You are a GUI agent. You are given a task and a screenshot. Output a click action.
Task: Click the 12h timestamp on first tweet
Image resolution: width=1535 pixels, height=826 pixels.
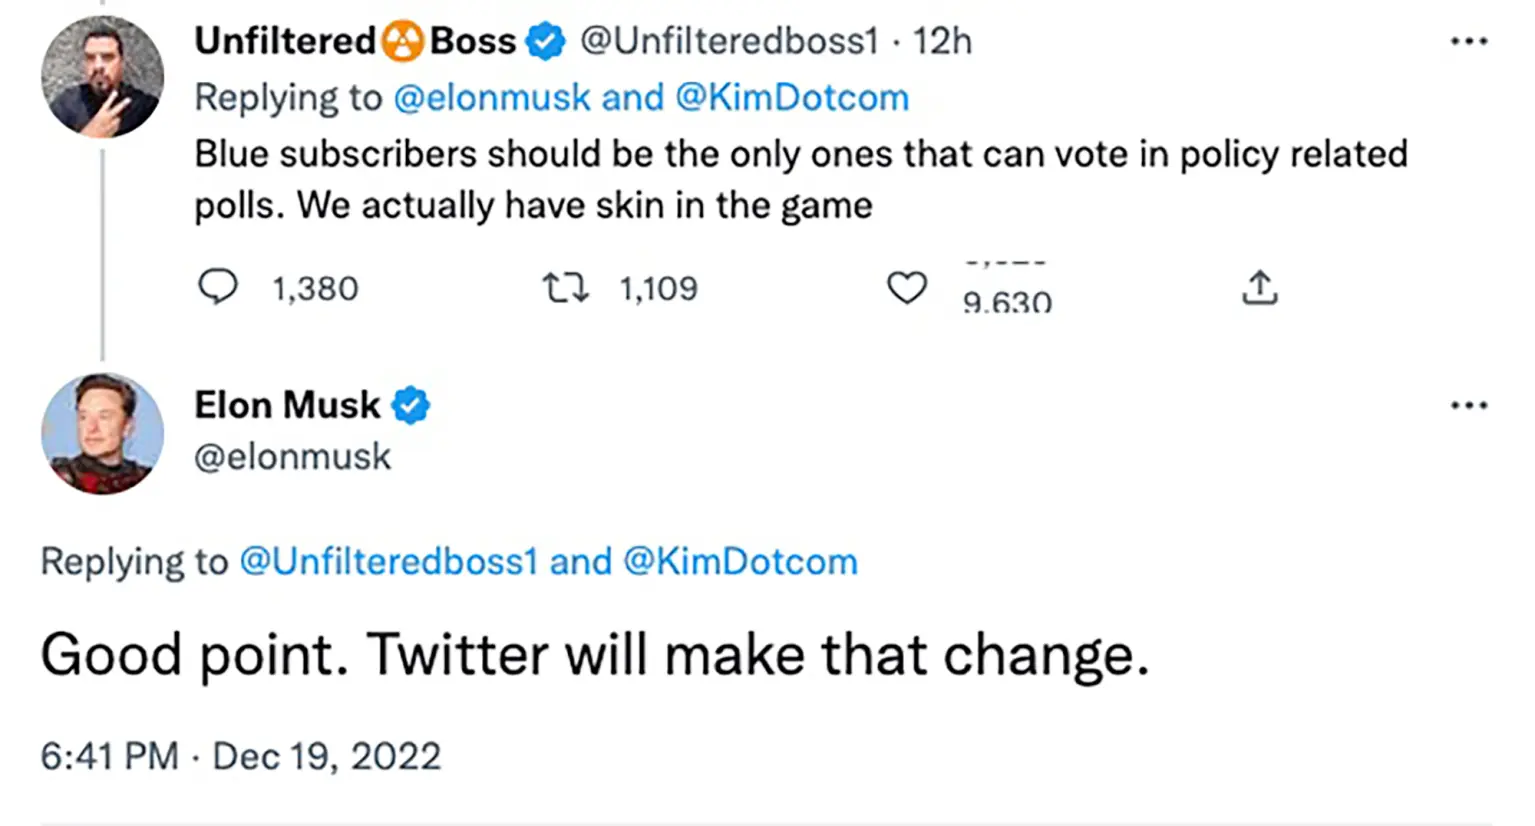click(942, 42)
